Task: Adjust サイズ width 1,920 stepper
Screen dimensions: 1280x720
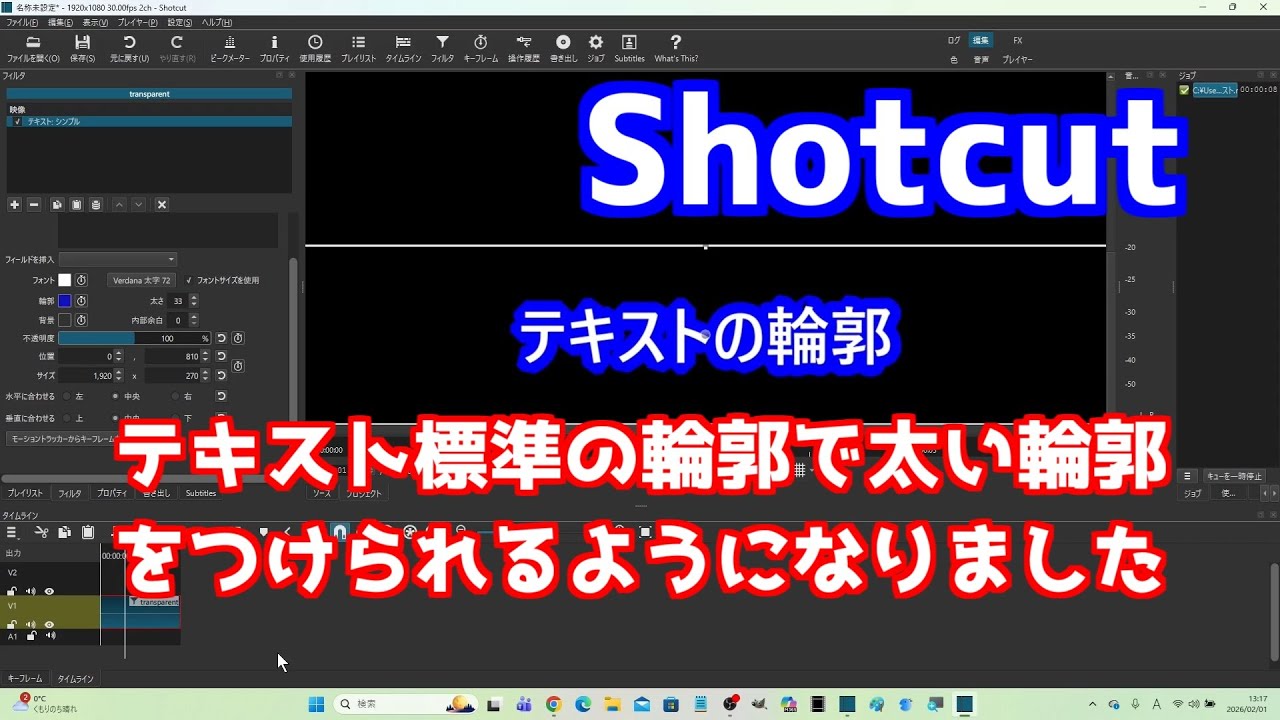Action: (x=119, y=376)
